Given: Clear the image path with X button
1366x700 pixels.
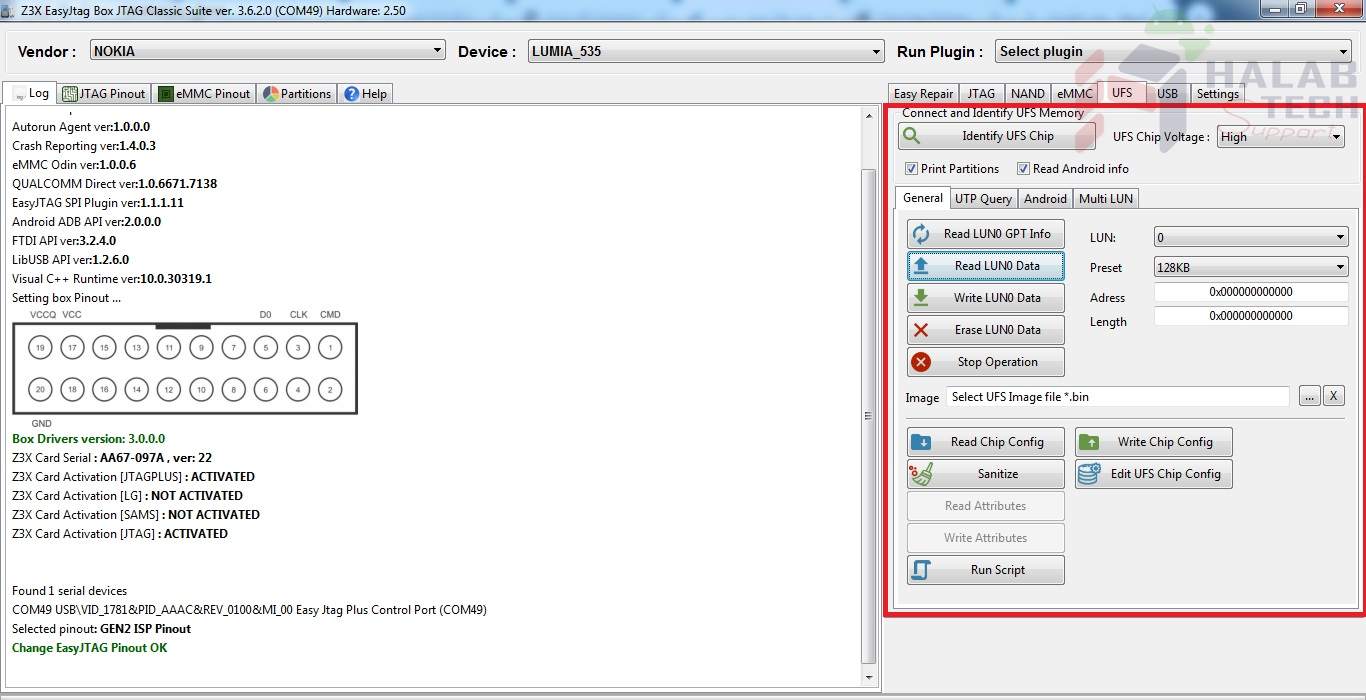Looking at the screenshot, I should coord(1333,397).
